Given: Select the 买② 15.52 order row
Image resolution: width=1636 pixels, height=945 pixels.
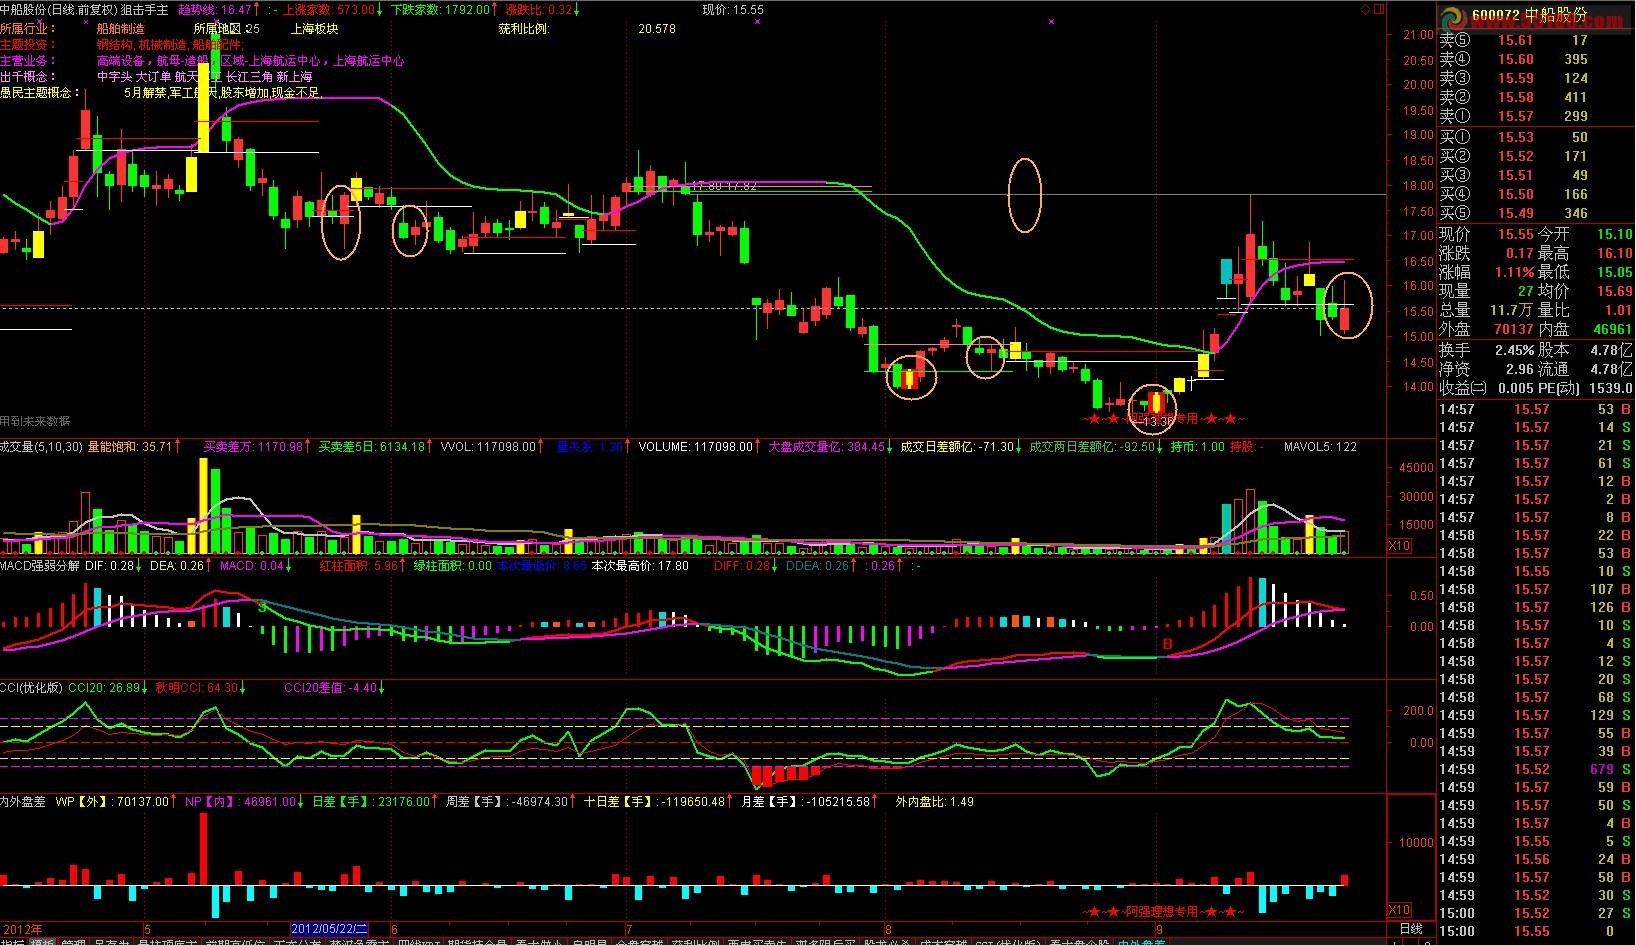Looking at the screenshot, I should (1535, 156).
